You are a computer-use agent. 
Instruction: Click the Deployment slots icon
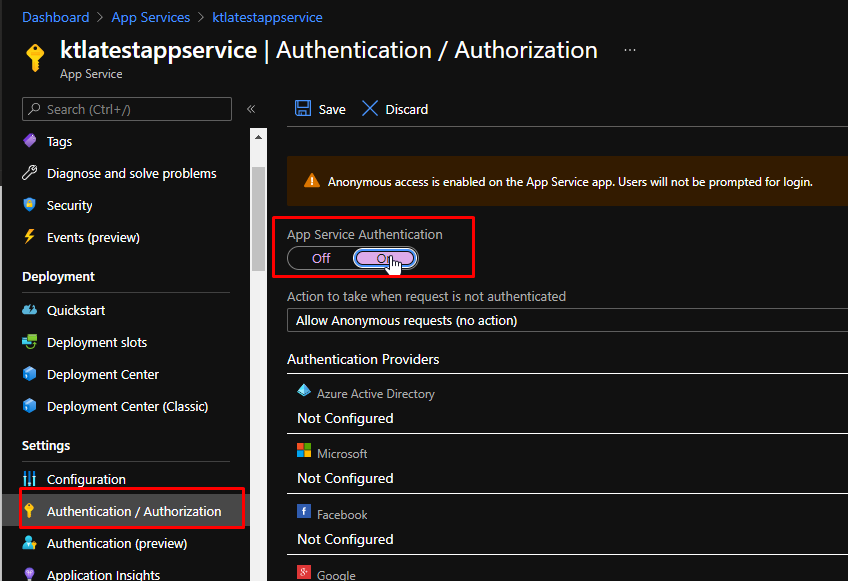click(30, 341)
